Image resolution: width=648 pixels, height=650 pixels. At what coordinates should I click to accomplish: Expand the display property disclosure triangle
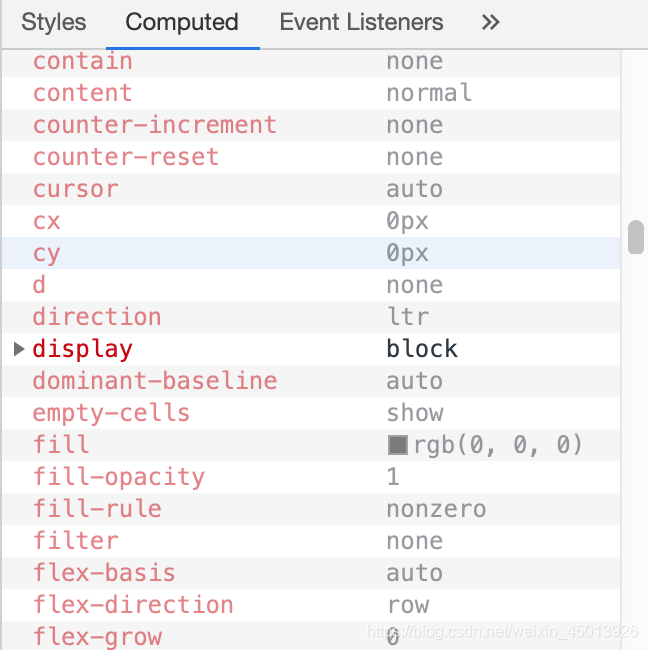tap(19, 349)
